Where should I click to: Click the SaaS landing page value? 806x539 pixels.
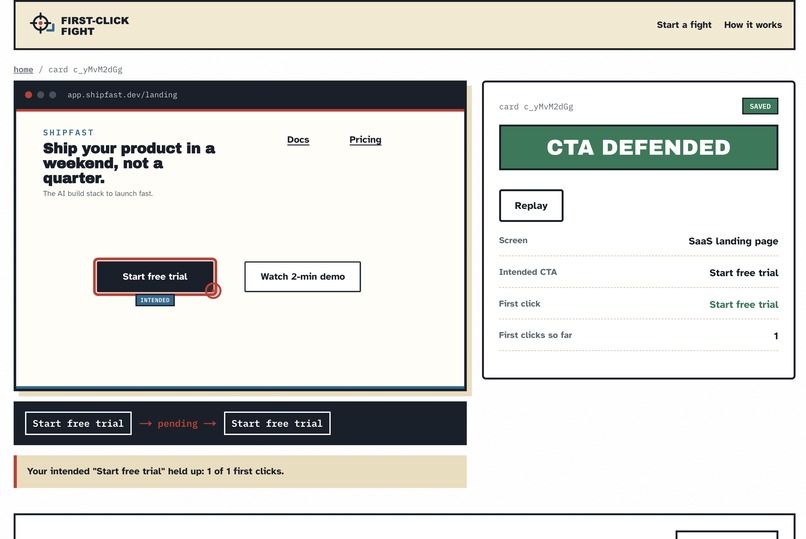click(x=733, y=241)
